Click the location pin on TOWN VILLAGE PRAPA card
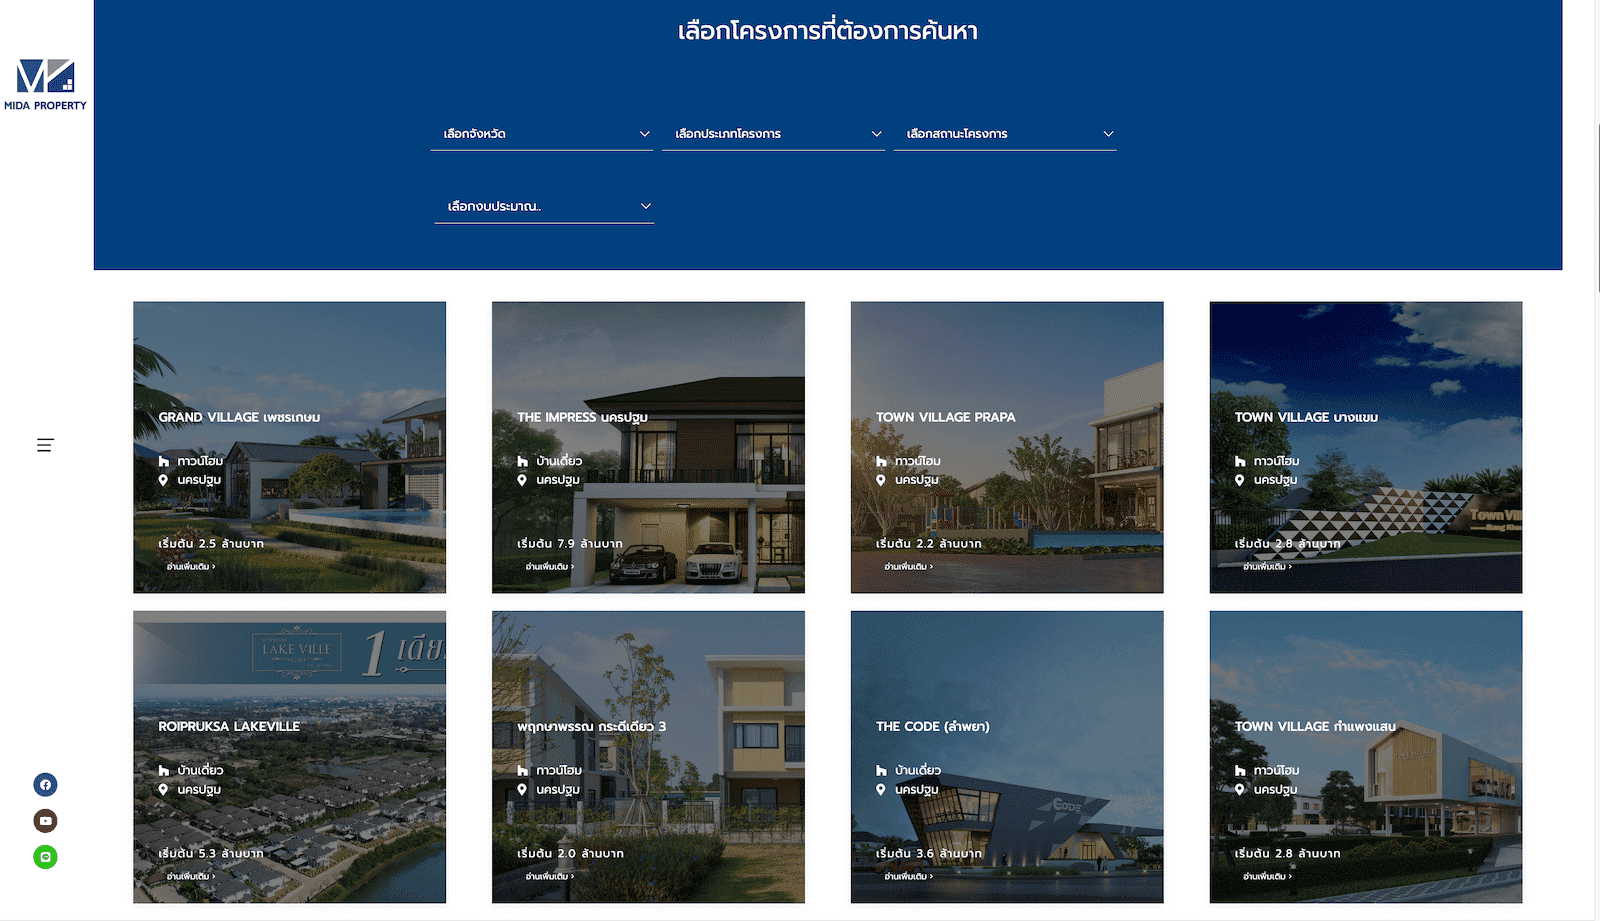This screenshot has height=921, width=1600. (x=881, y=480)
